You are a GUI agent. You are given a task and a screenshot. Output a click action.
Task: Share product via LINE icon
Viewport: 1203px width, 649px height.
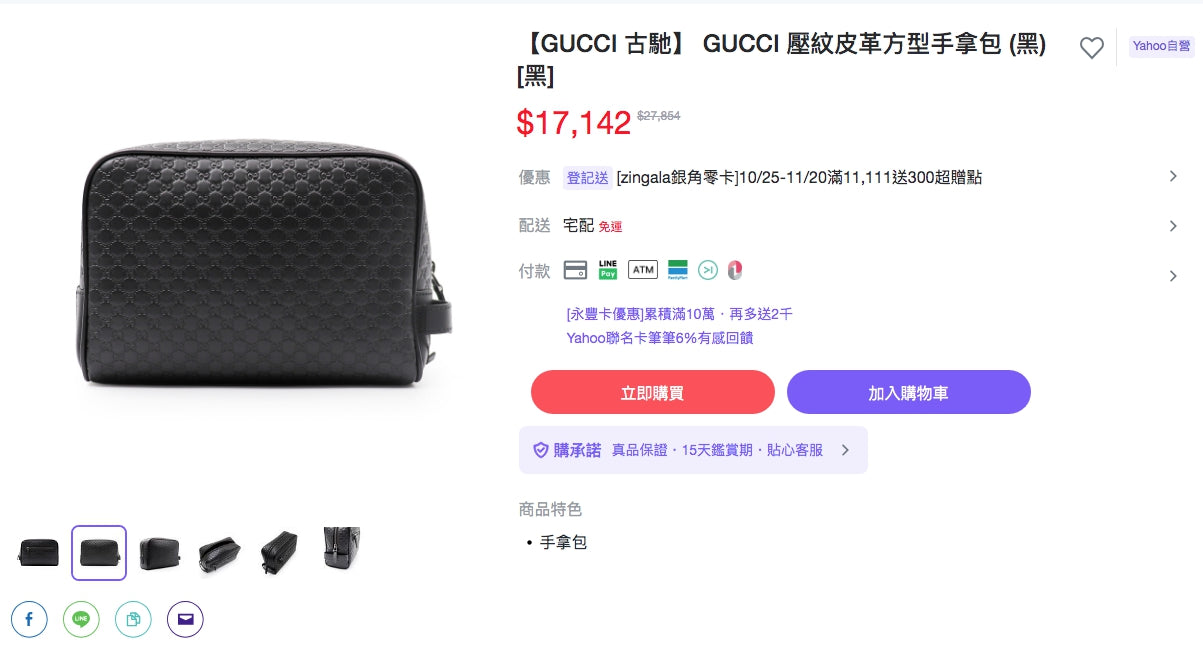(x=81, y=619)
